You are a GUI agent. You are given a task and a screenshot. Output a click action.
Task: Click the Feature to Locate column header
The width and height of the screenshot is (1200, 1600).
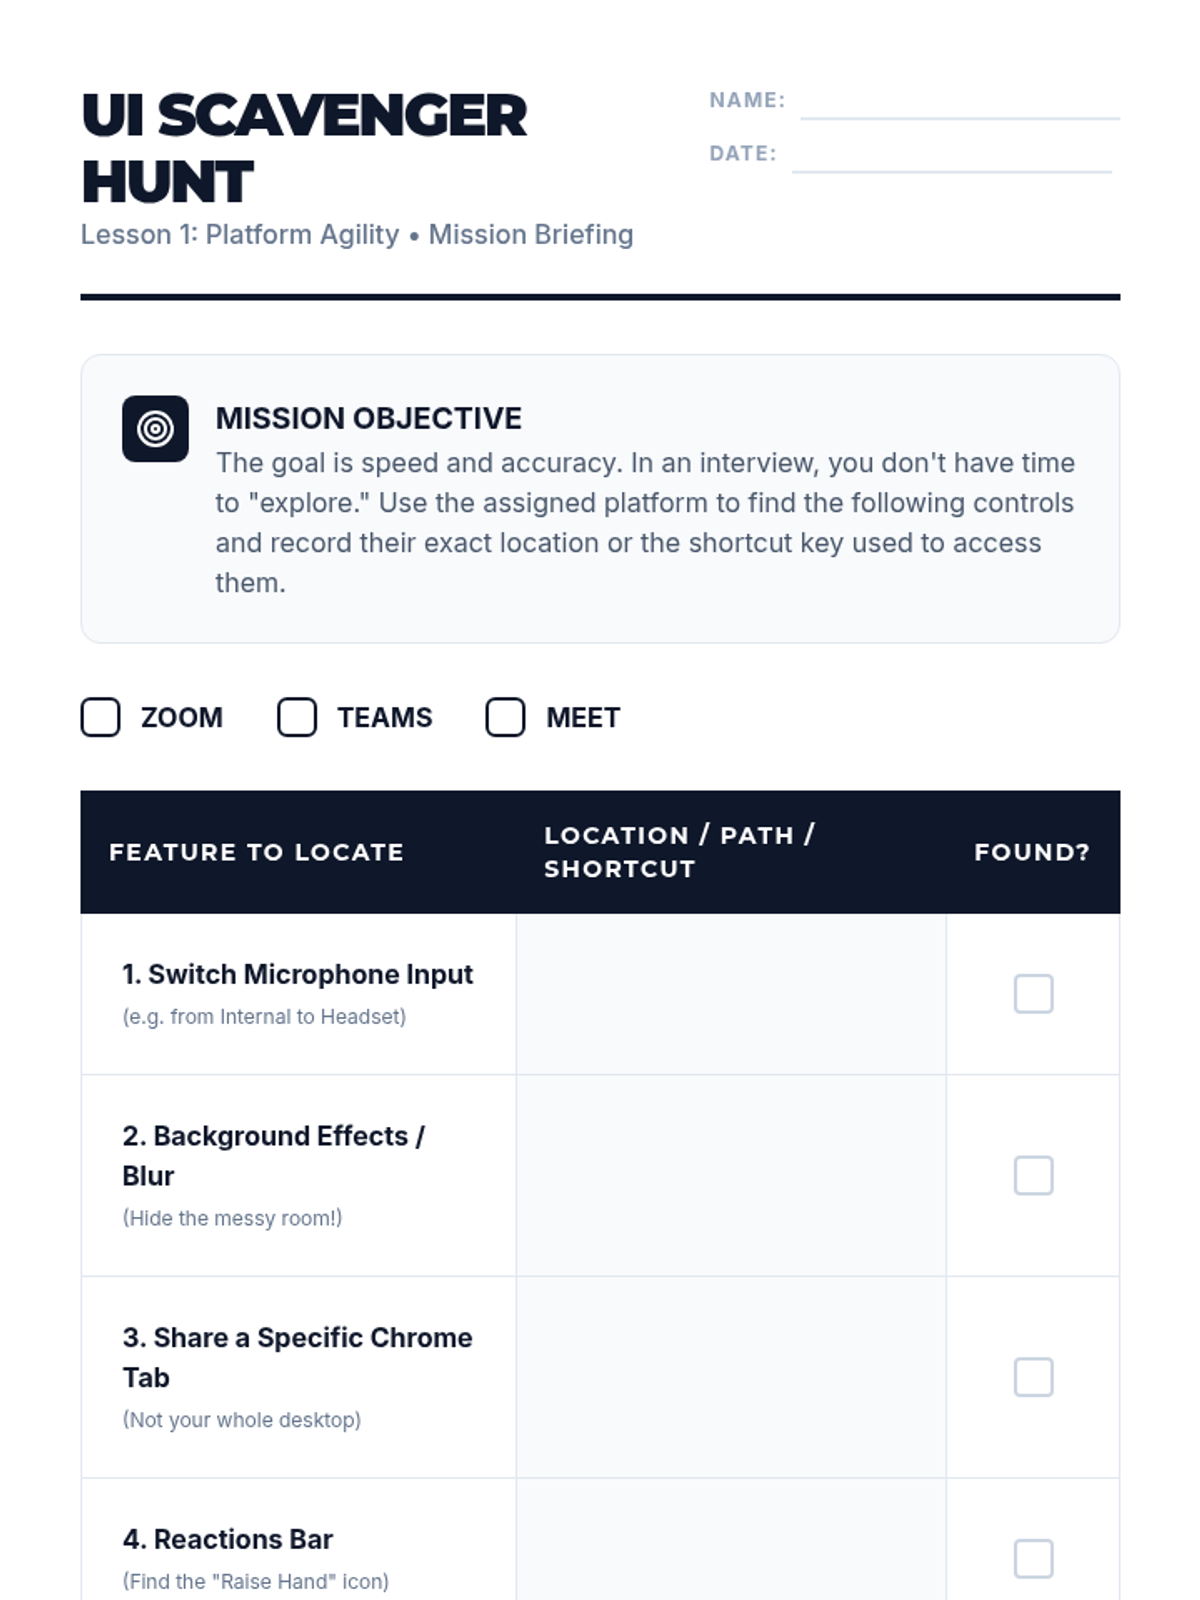click(x=257, y=852)
